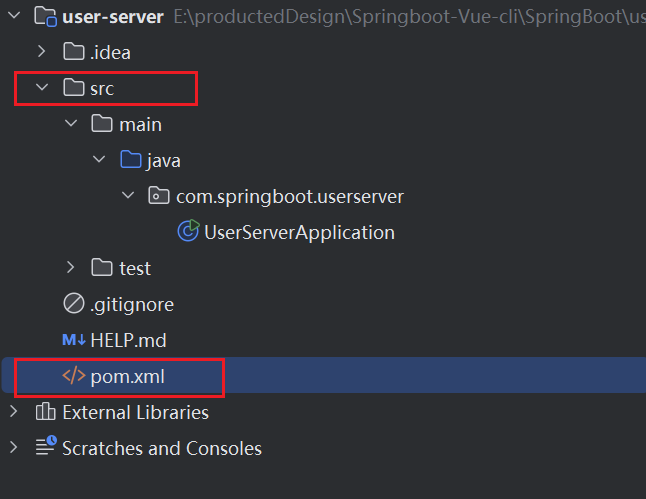
Task: Expand the External Libraries node
Action: click(13, 412)
